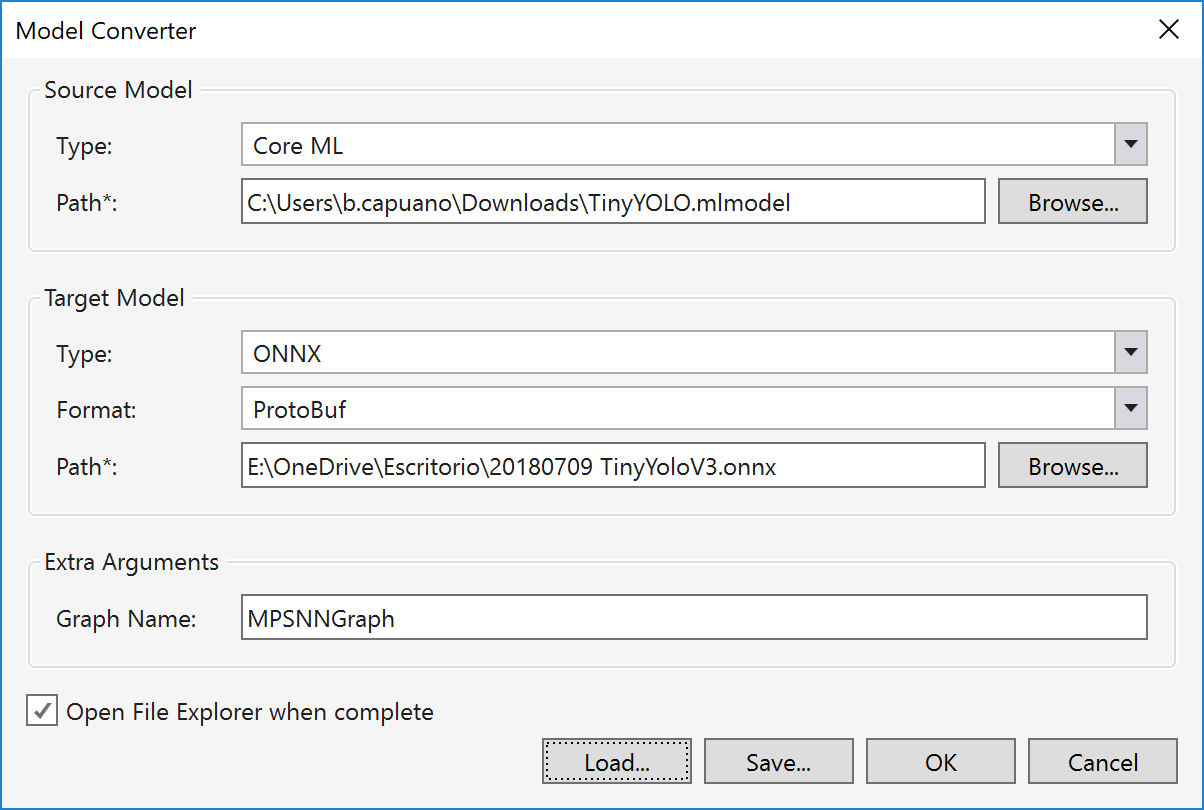Close the Model Converter dialog
This screenshot has width=1204, height=810.
1168,30
